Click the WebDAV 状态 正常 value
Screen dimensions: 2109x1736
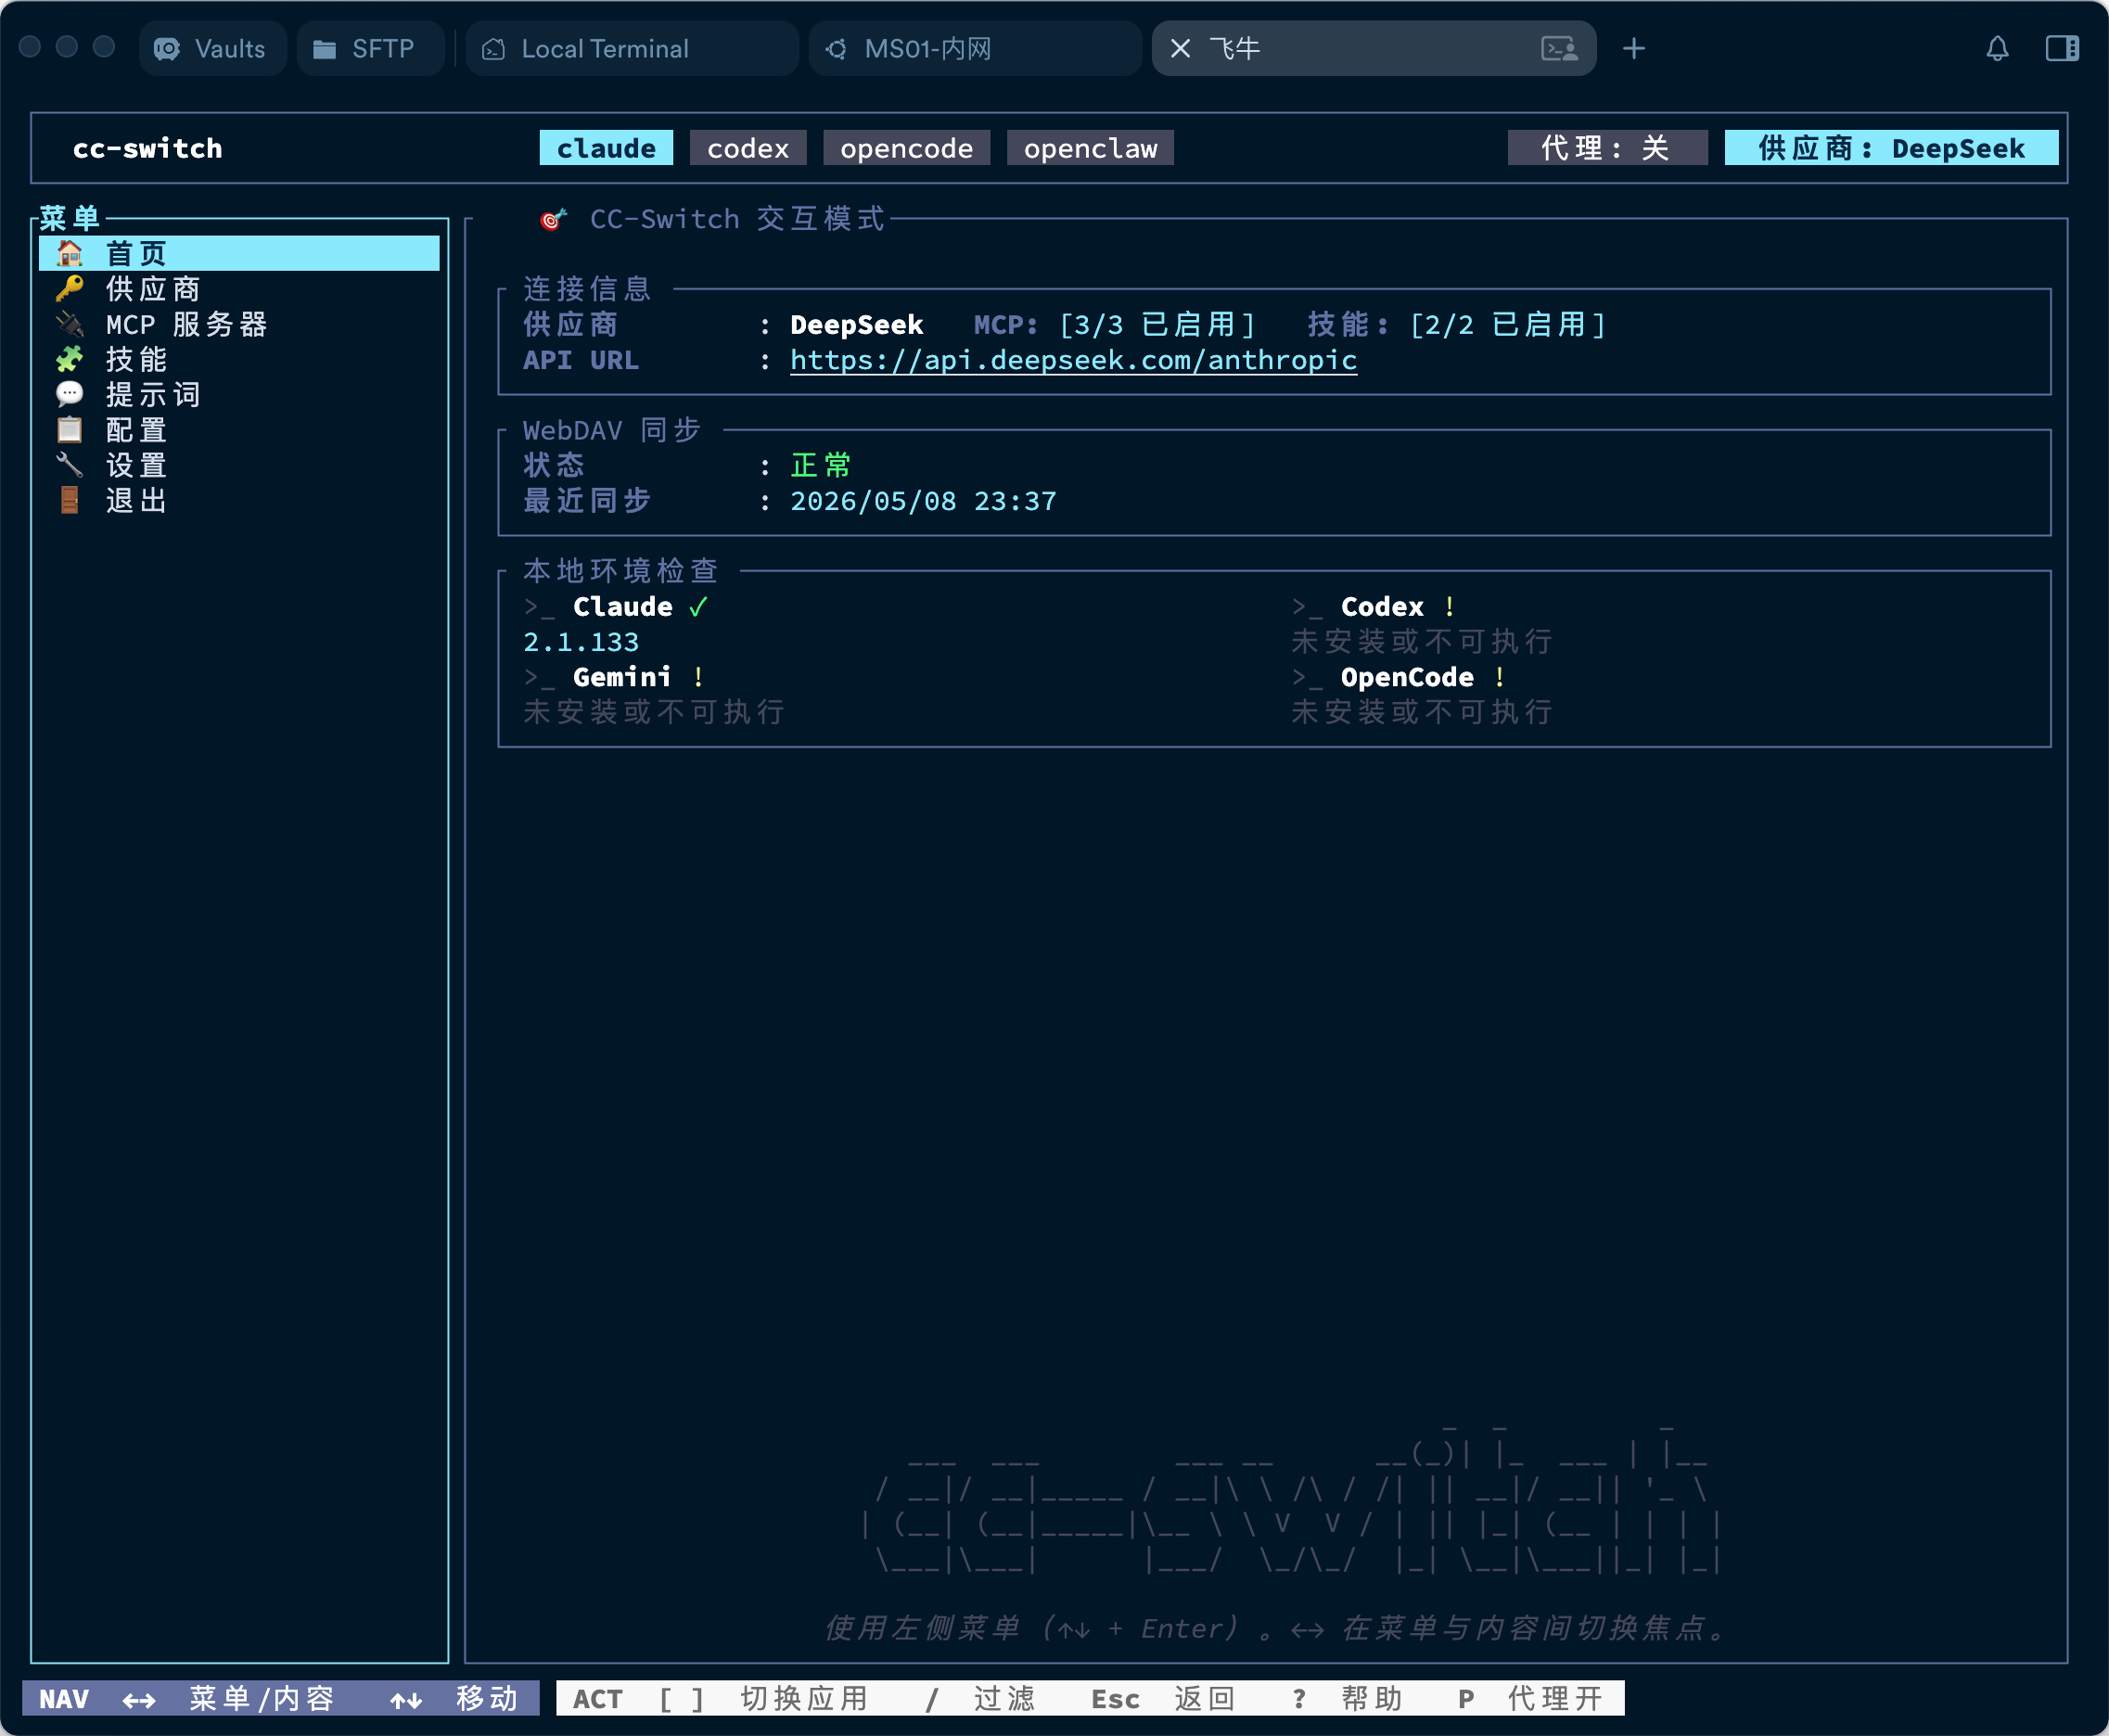coord(820,465)
